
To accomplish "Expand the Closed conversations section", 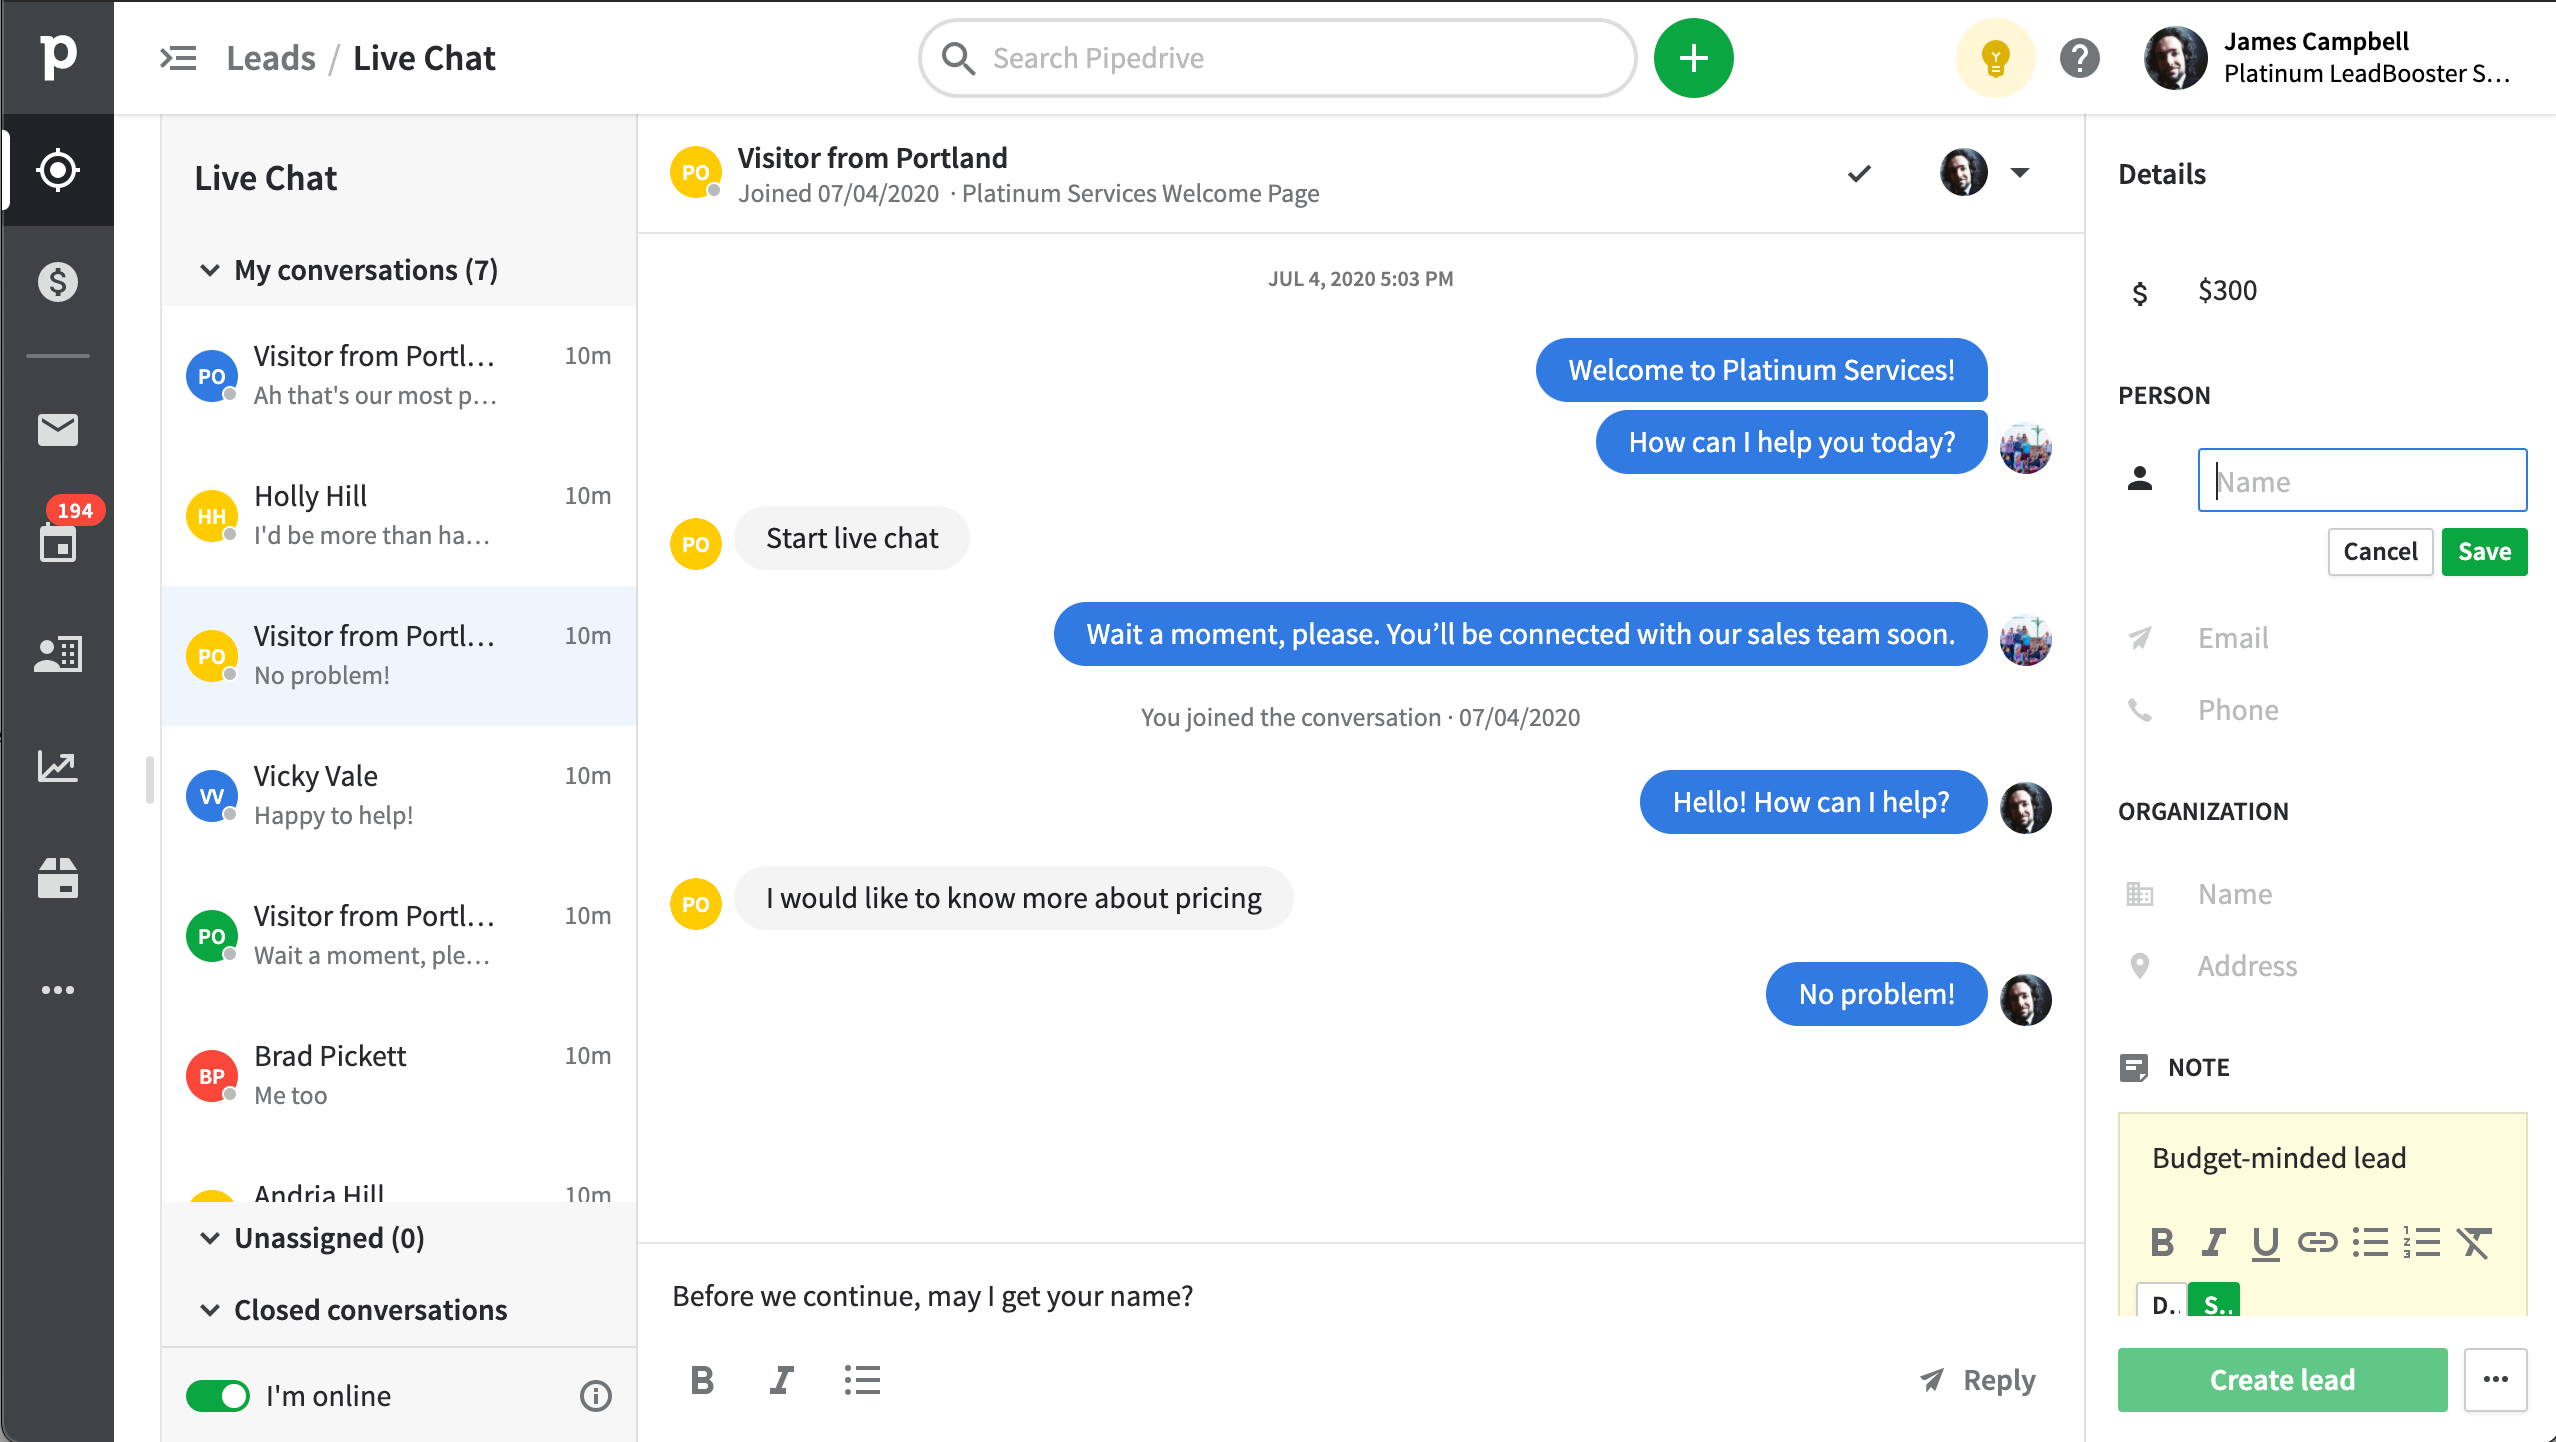I will tap(210, 1310).
